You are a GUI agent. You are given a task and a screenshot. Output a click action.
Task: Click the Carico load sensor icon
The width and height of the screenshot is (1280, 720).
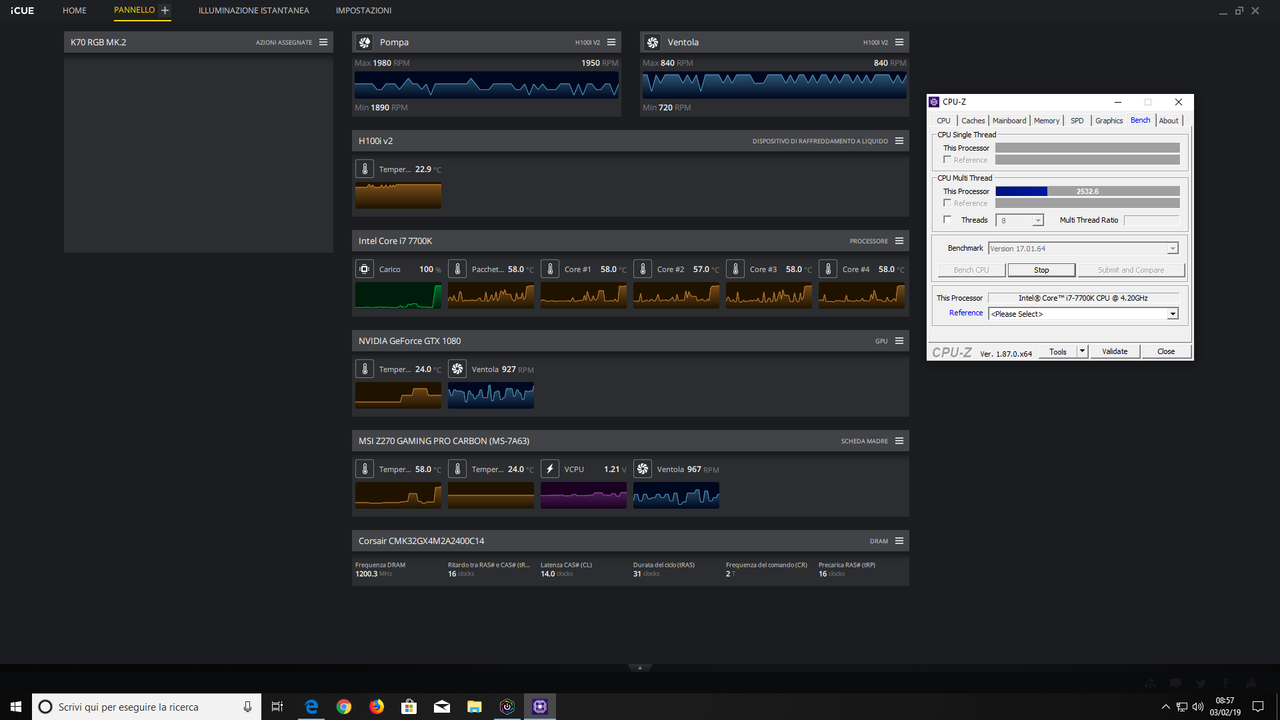pyautogui.click(x=364, y=268)
